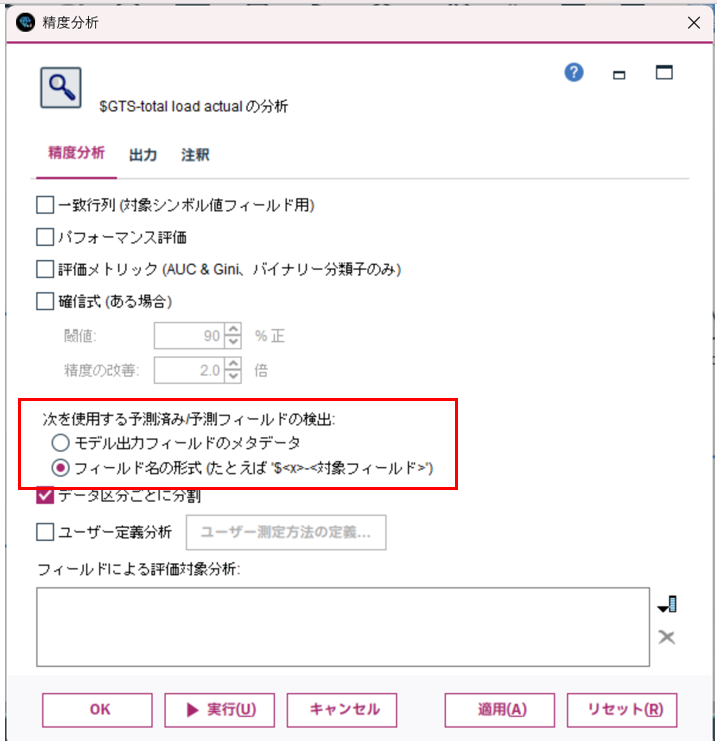Screen dimensions: 717x741
Task: Click the X delete-field icon beside list
Action: pyautogui.click(x=666, y=637)
